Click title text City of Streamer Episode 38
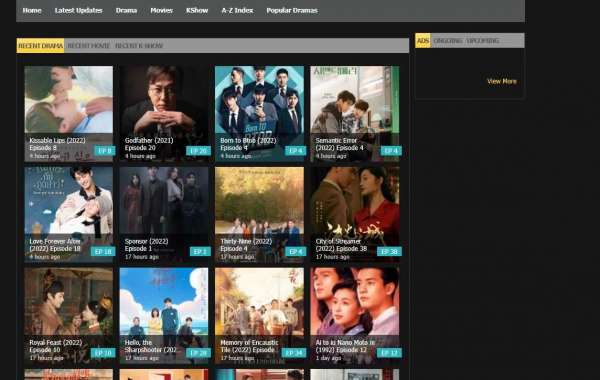The image size is (600, 380). (341, 245)
